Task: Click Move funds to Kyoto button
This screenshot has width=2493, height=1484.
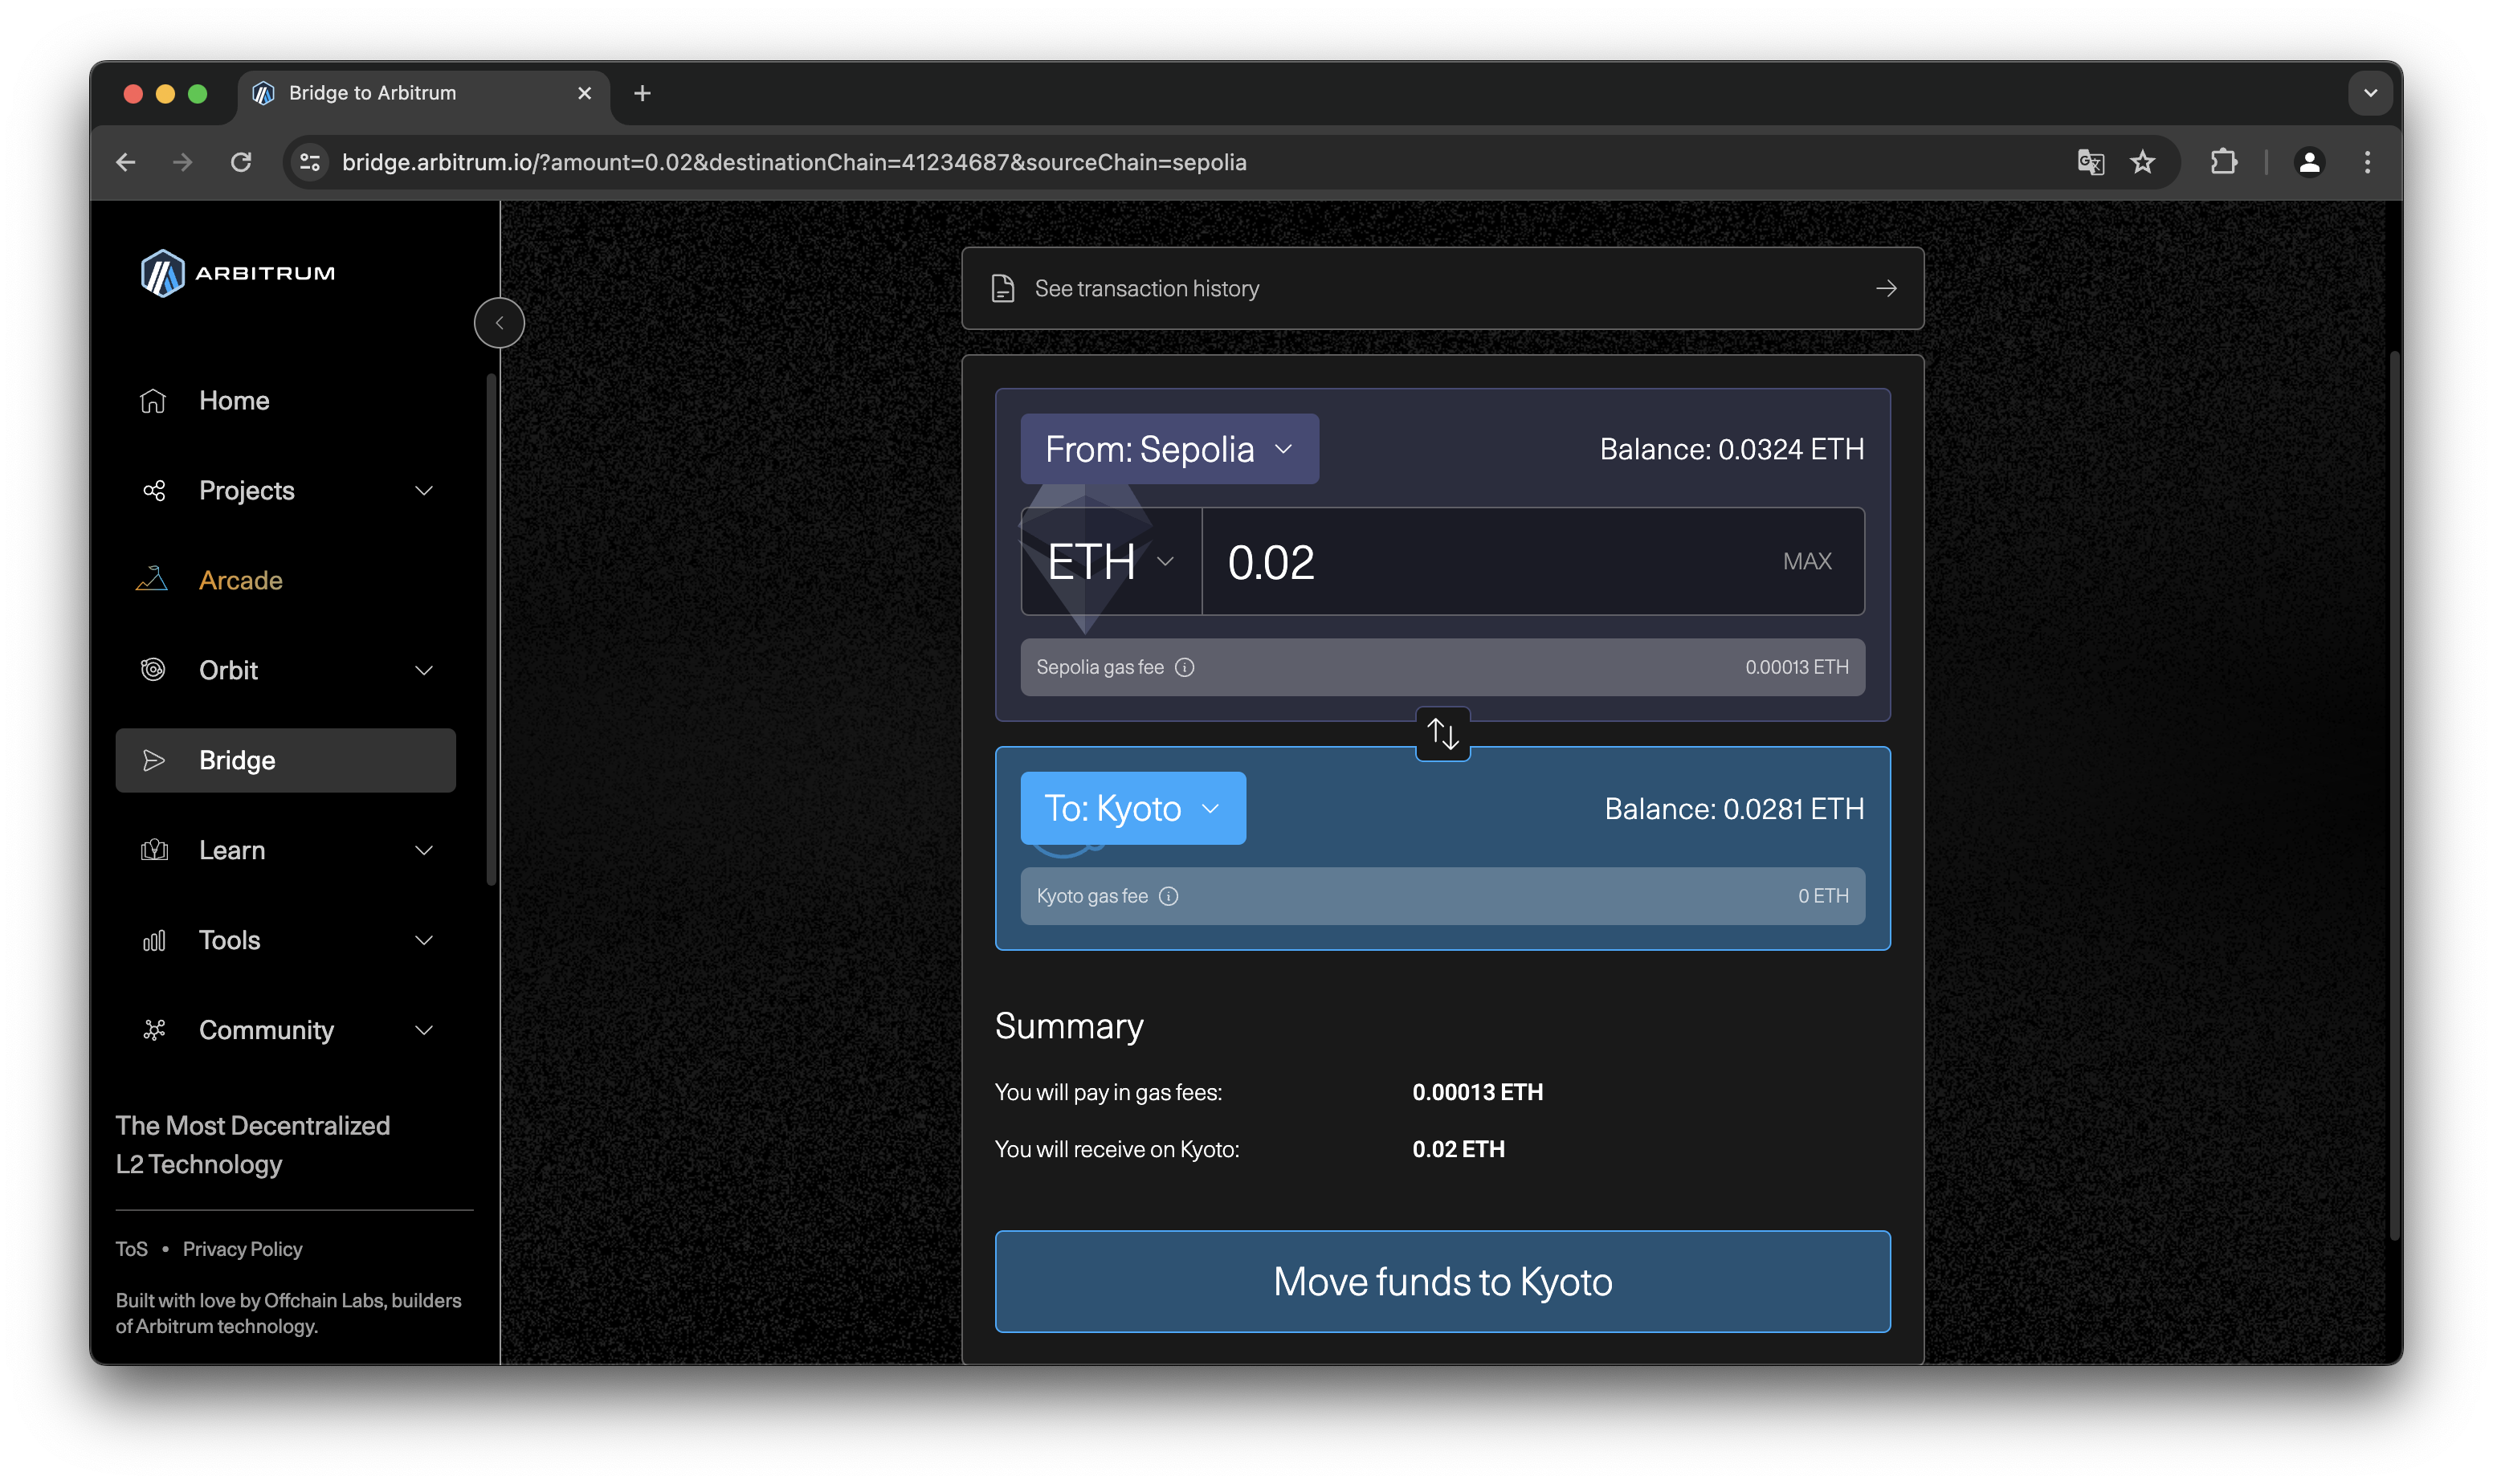Action: click(1442, 1281)
